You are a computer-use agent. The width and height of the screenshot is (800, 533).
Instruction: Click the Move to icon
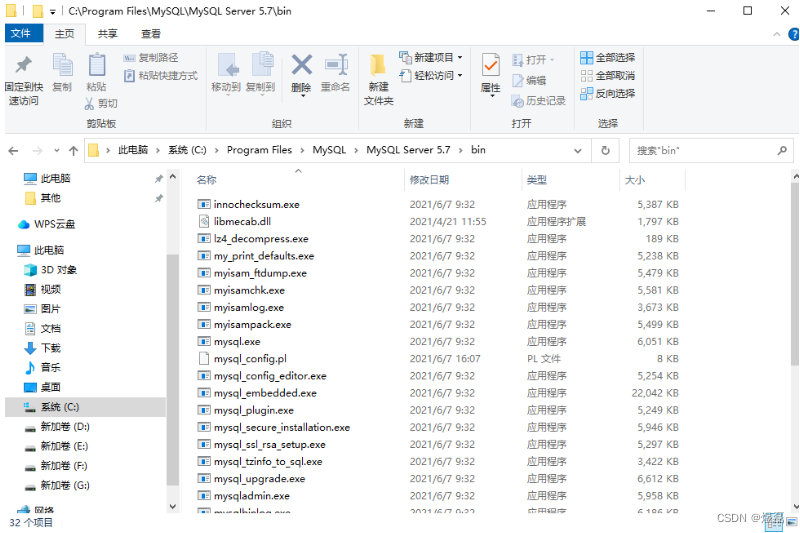tap(226, 65)
